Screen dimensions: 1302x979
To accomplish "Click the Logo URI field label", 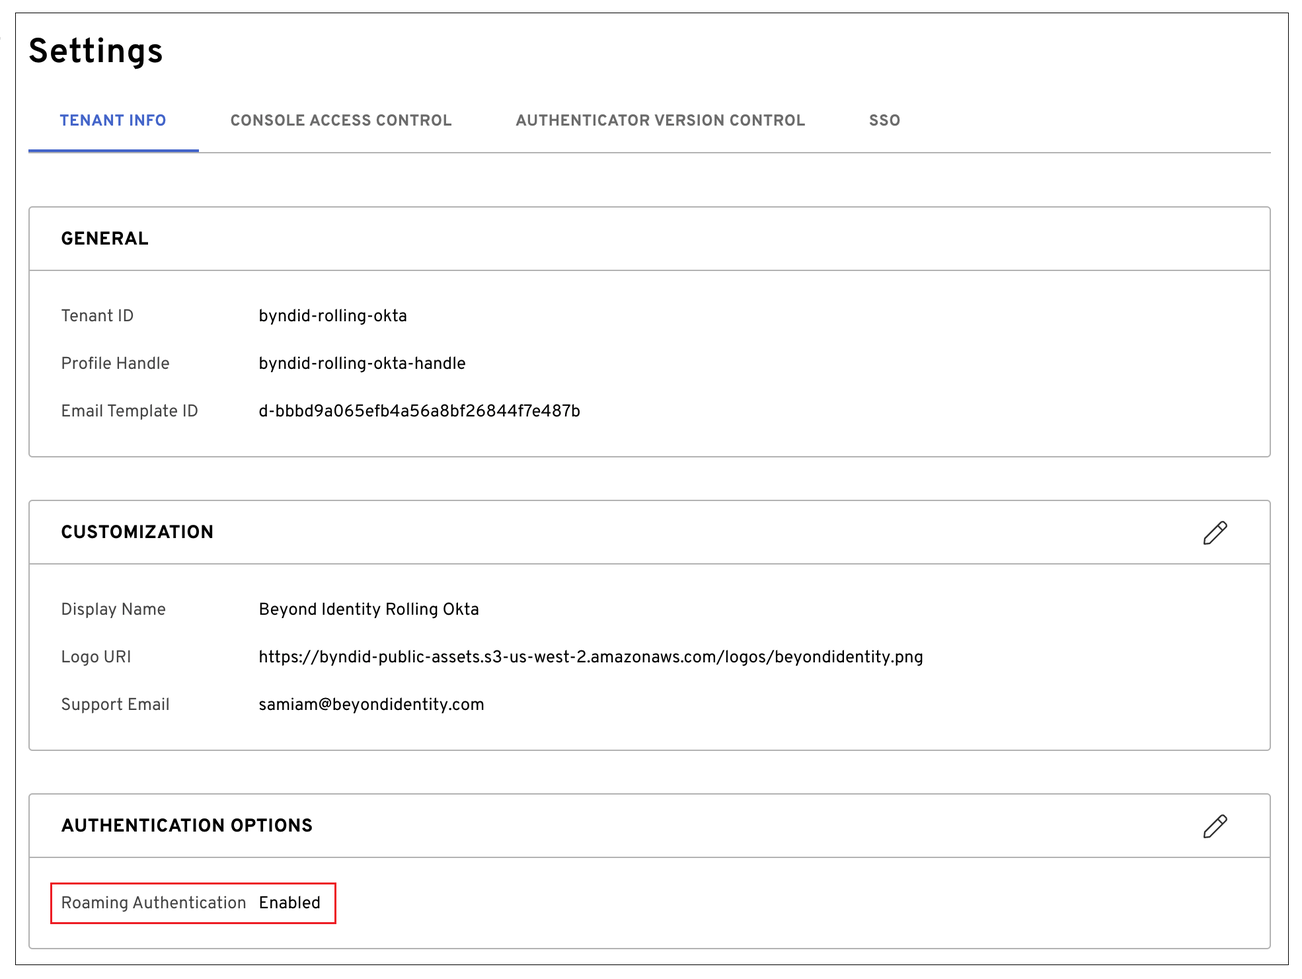I will coord(96,657).
